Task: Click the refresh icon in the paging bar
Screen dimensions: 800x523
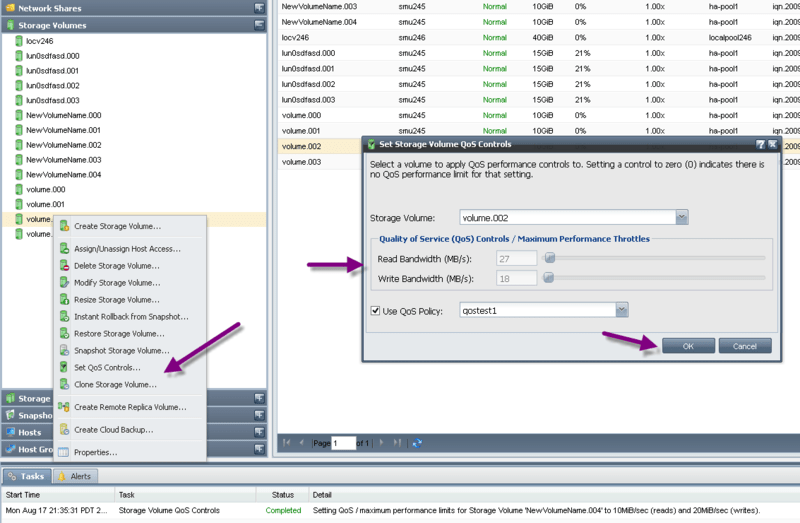Action: (x=417, y=442)
